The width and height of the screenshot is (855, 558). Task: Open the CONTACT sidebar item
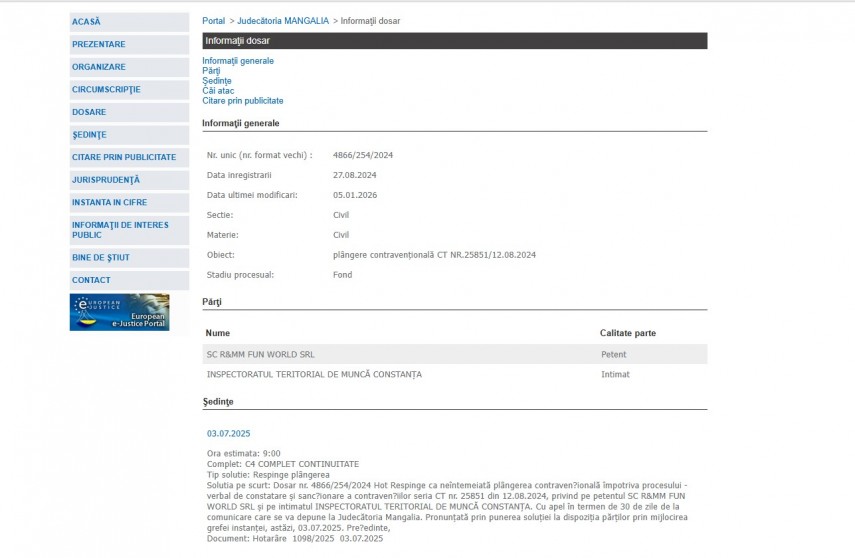[x=92, y=280]
